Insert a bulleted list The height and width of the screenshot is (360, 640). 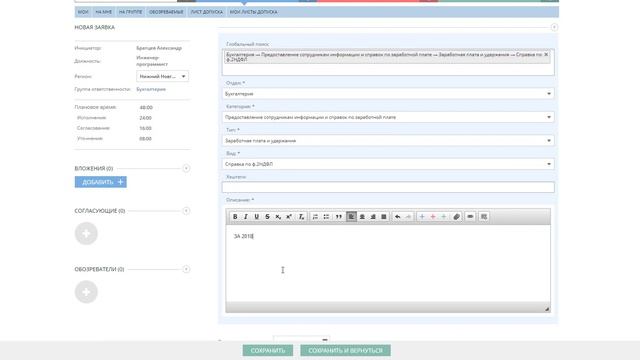pyautogui.click(x=326, y=217)
